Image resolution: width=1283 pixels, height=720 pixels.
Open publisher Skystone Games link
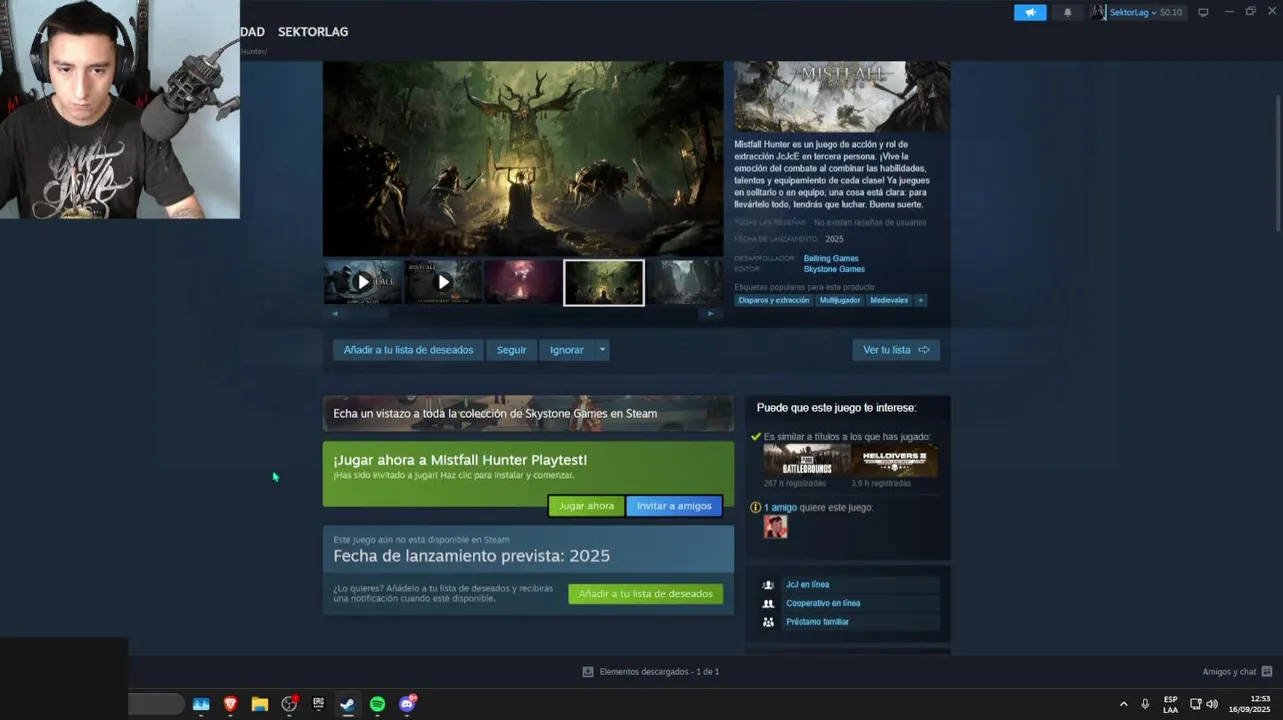[x=834, y=269]
